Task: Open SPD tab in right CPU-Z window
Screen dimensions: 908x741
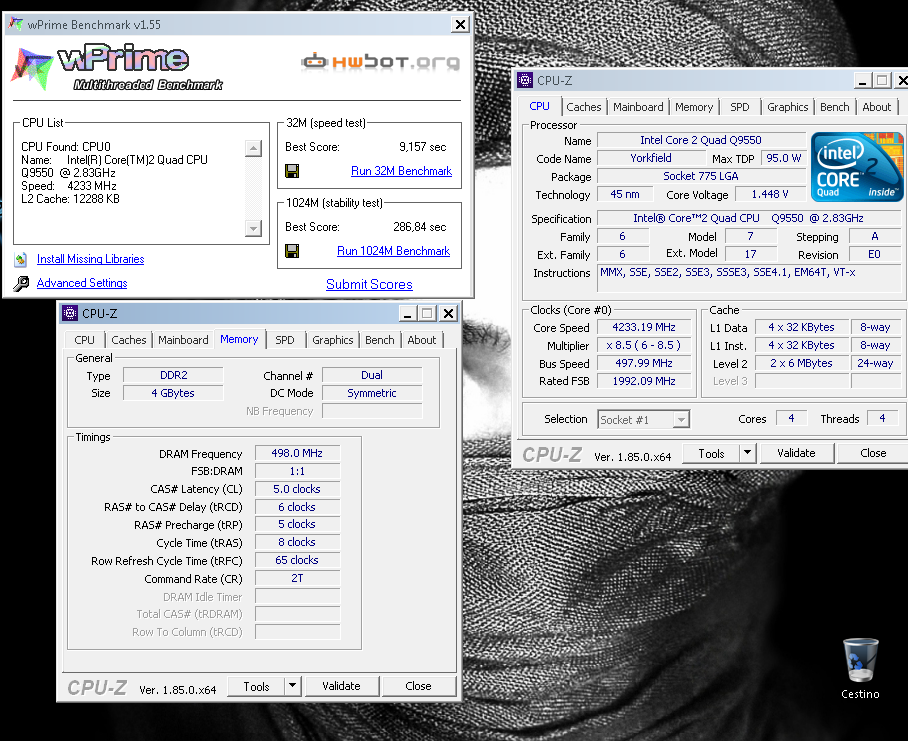Action: 739,107
